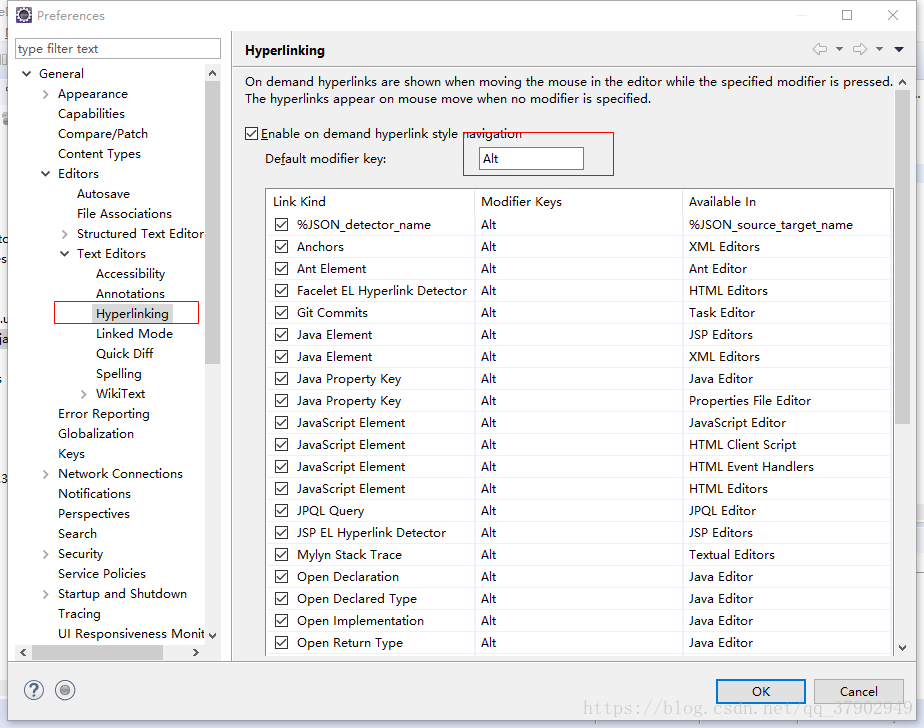Toggle Enable on demand hyperlink style navigation
The width and height of the screenshot is (924, 728).
[x=252, y=134]
